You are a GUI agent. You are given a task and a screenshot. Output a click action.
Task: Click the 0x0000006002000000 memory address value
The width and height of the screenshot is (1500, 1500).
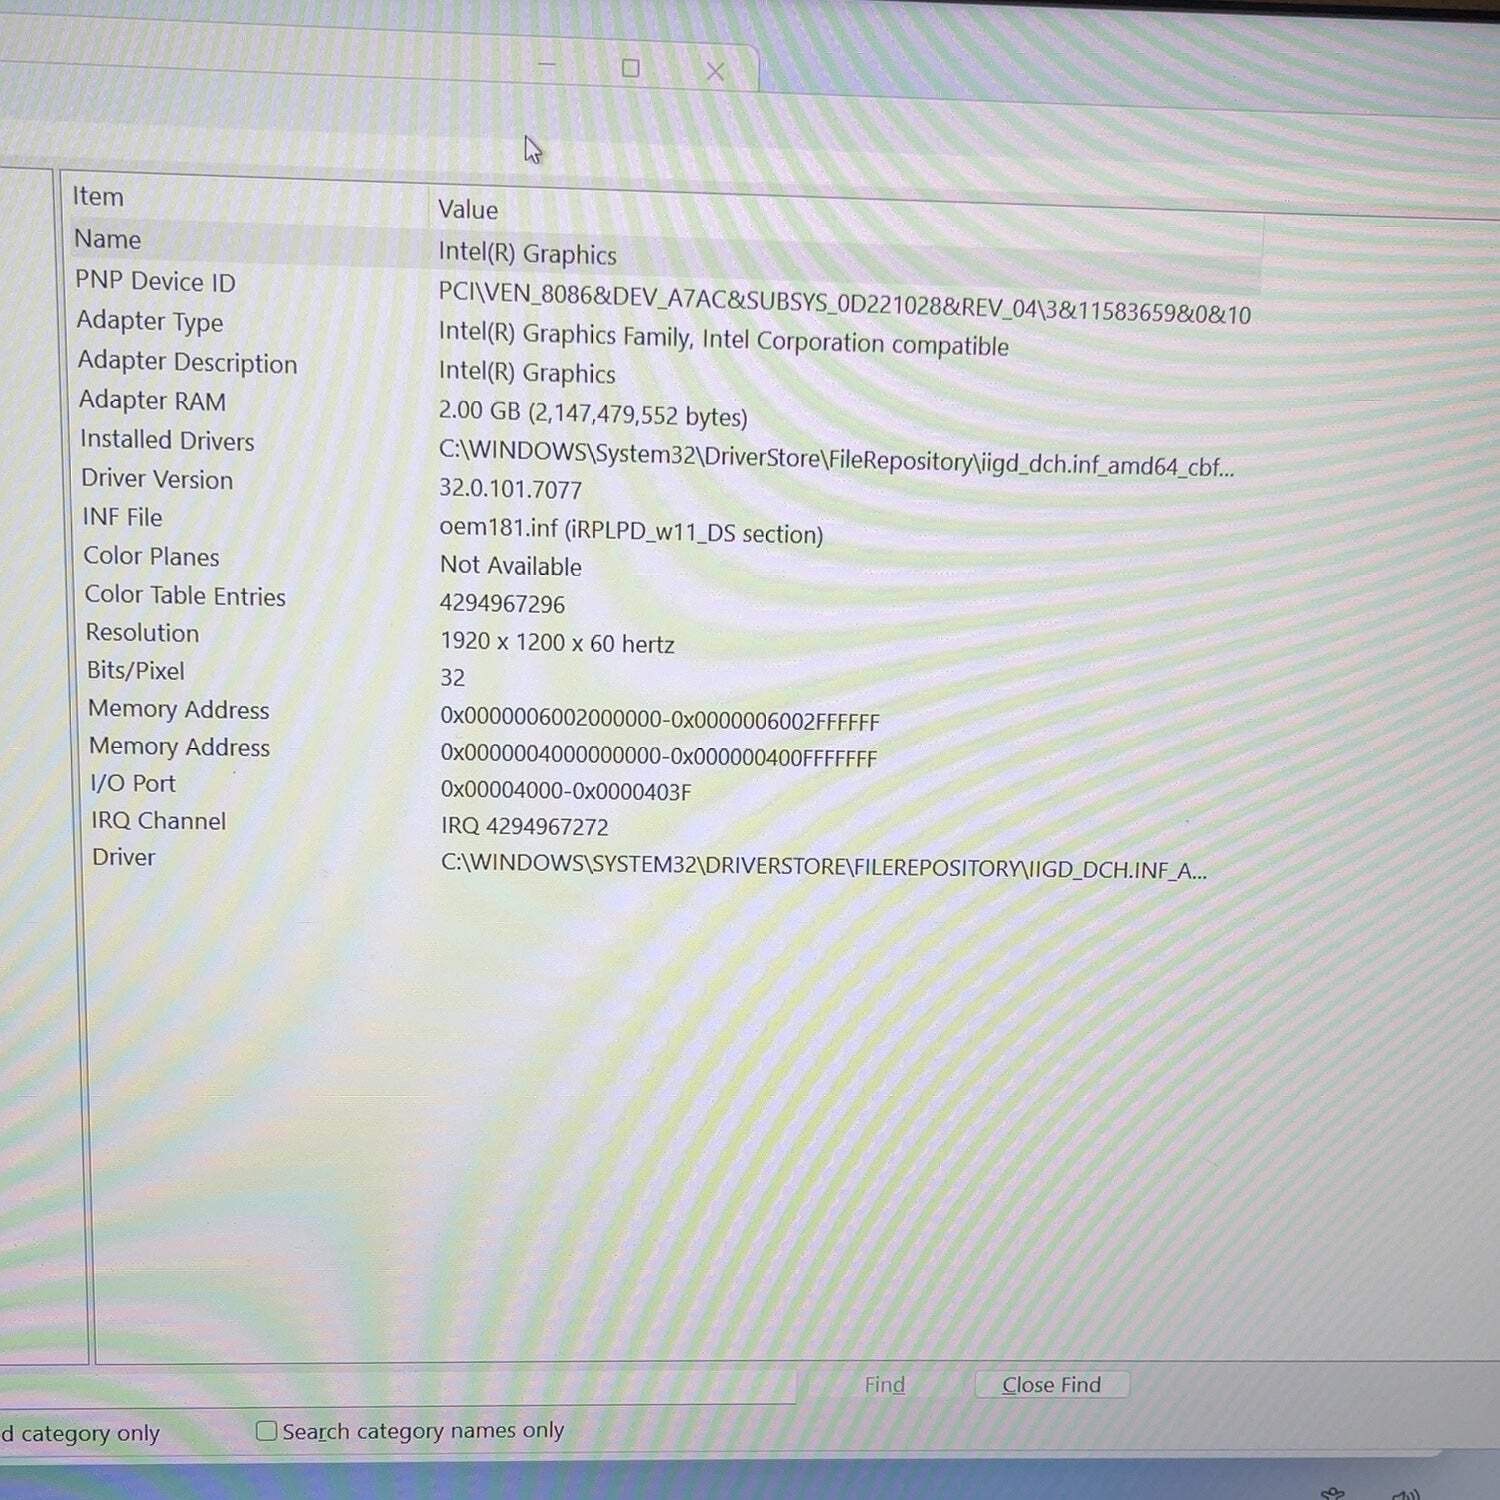pyautogui.click(x=660, y=719)
